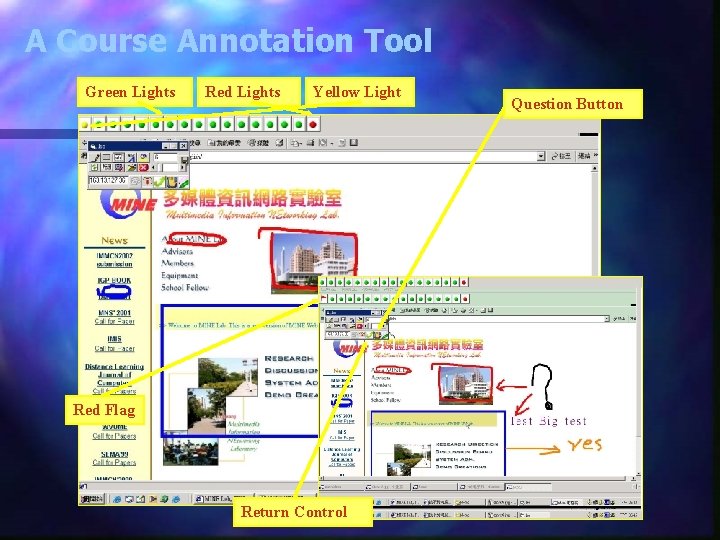Click the red flag in the small window's second light row
The image size is (720, 540).
point(324,298)
